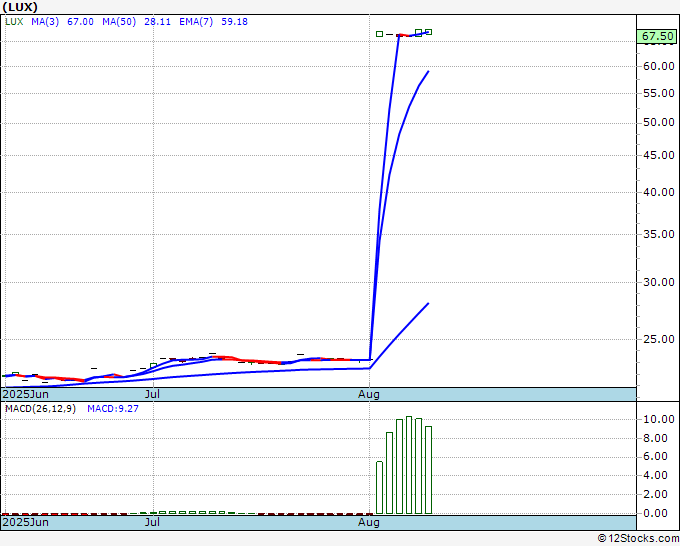The width and height of the screenshot is (680, 546).
Task: Click the 30.00 price axis label
Action: pos(659,282)
